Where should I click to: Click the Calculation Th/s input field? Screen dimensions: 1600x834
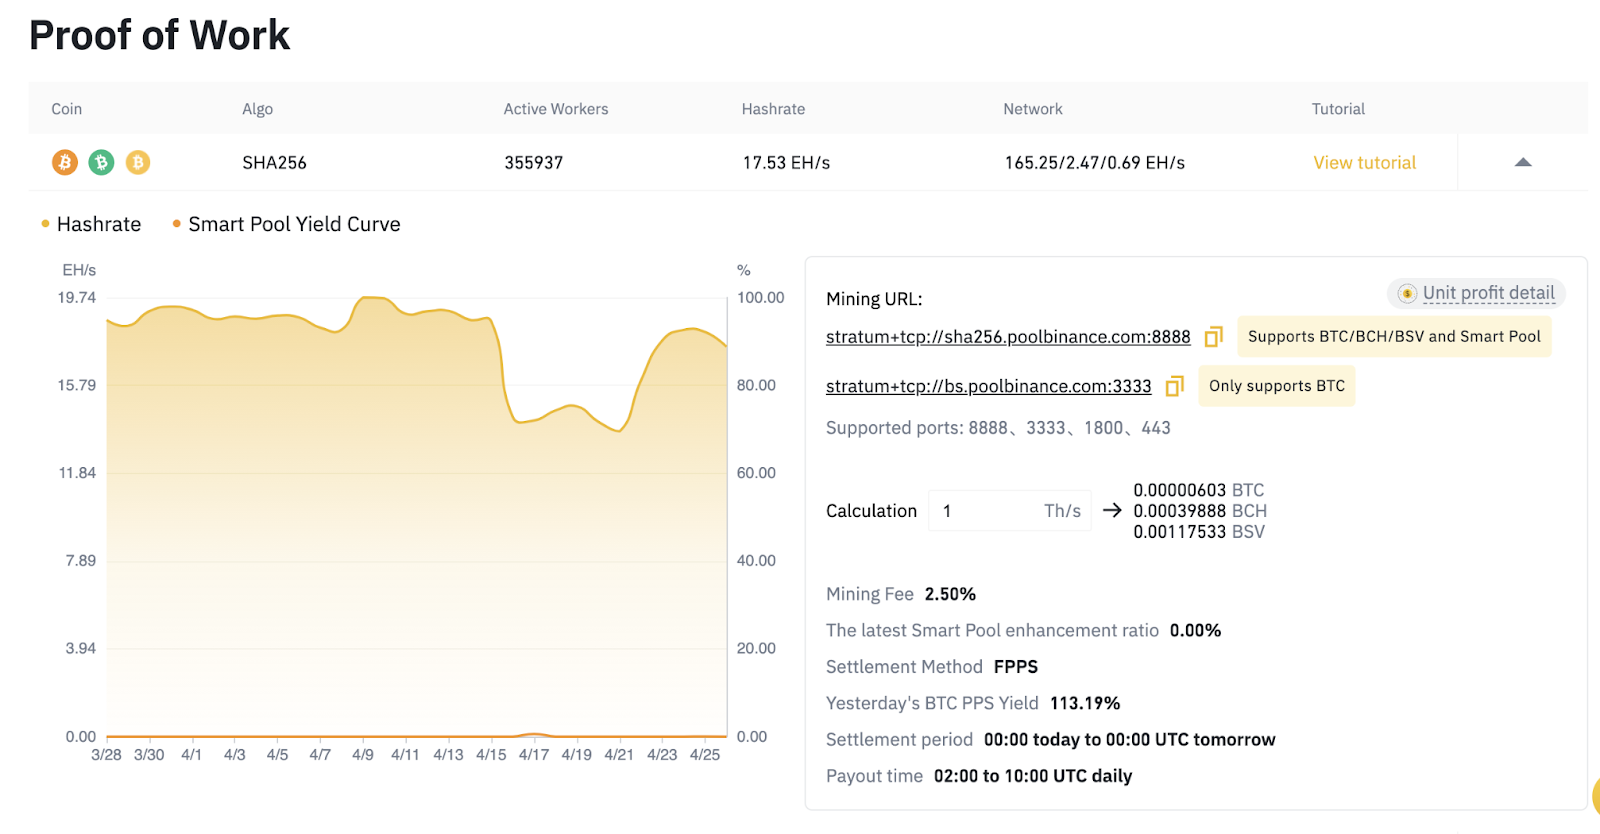985,511
